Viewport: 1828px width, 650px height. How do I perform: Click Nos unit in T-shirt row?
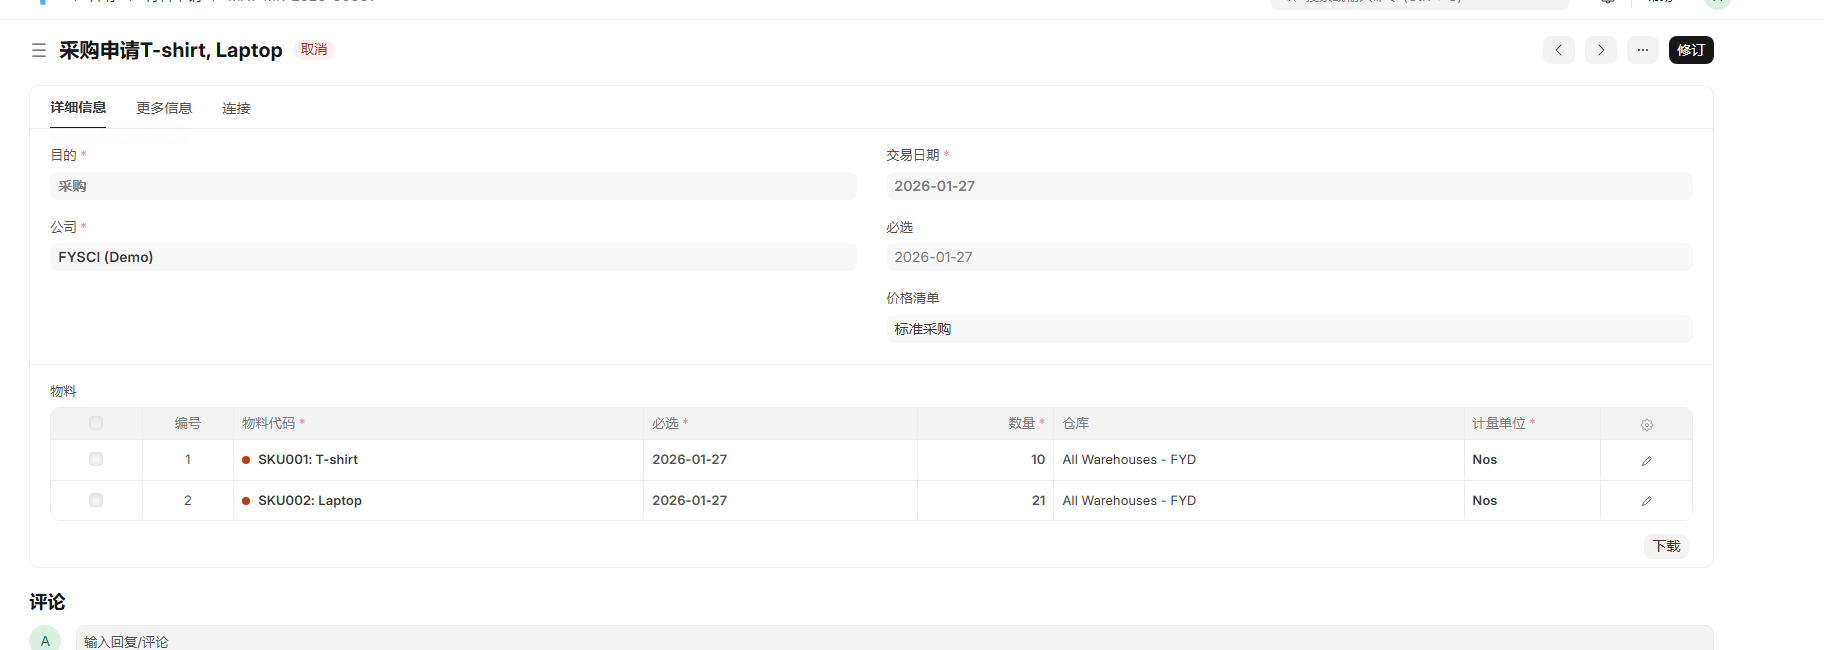click(1484, 459)
